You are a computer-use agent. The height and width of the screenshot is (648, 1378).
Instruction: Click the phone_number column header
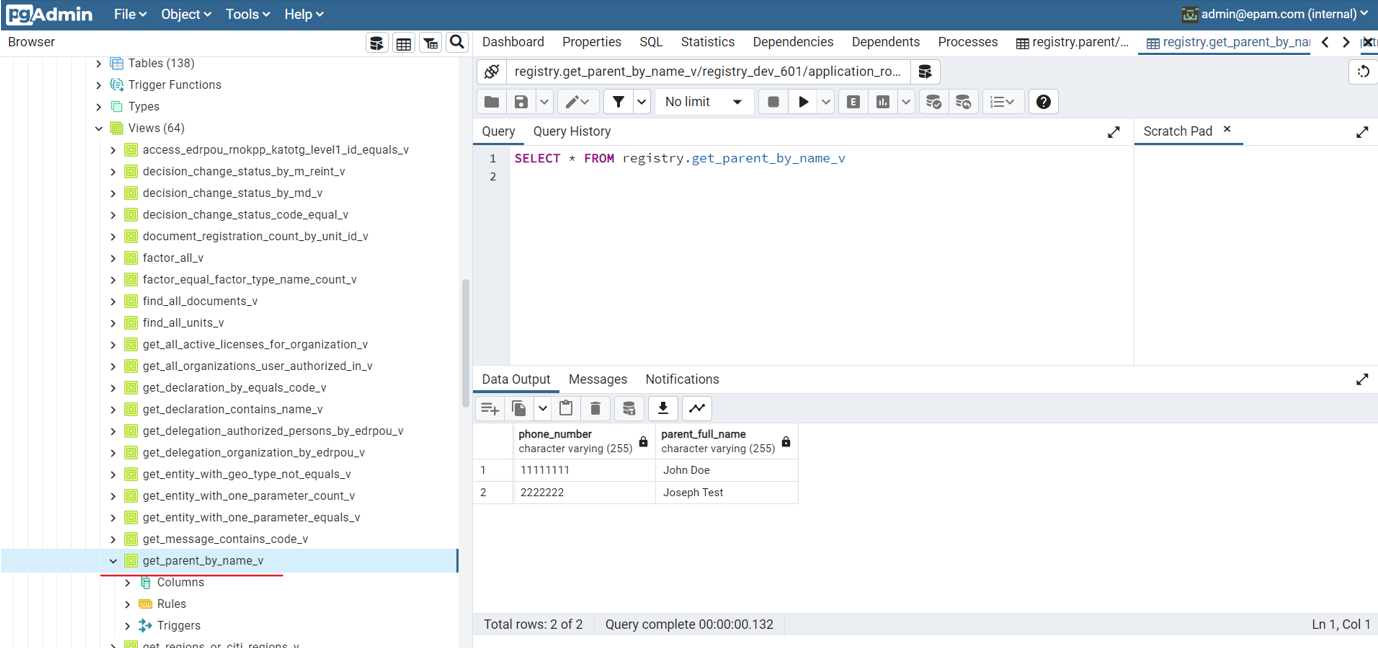[584, 441]
